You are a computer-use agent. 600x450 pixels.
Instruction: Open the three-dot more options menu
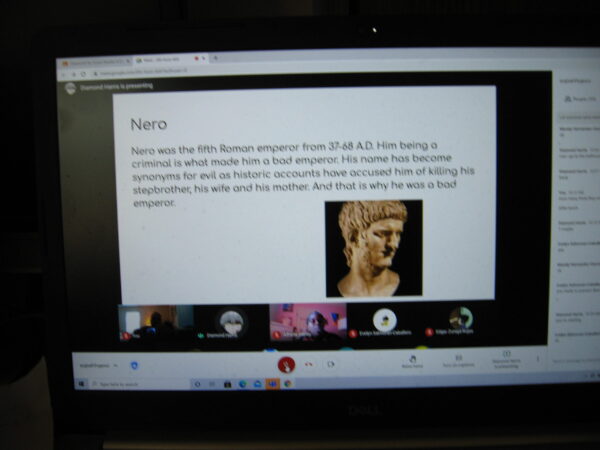[538, 359]
